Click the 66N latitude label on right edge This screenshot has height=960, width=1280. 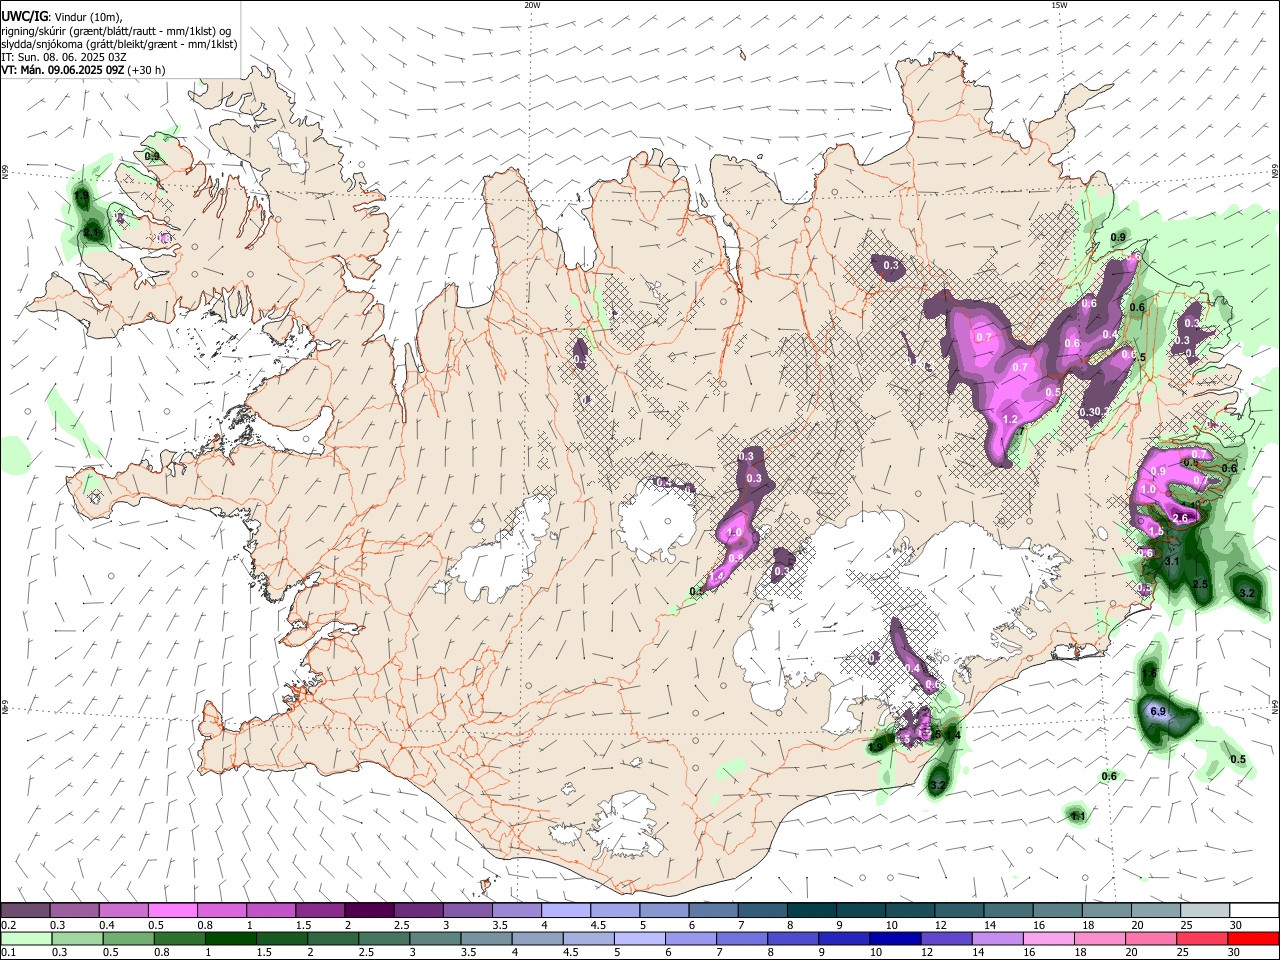pyautogui.click(x=1275, y=172)
